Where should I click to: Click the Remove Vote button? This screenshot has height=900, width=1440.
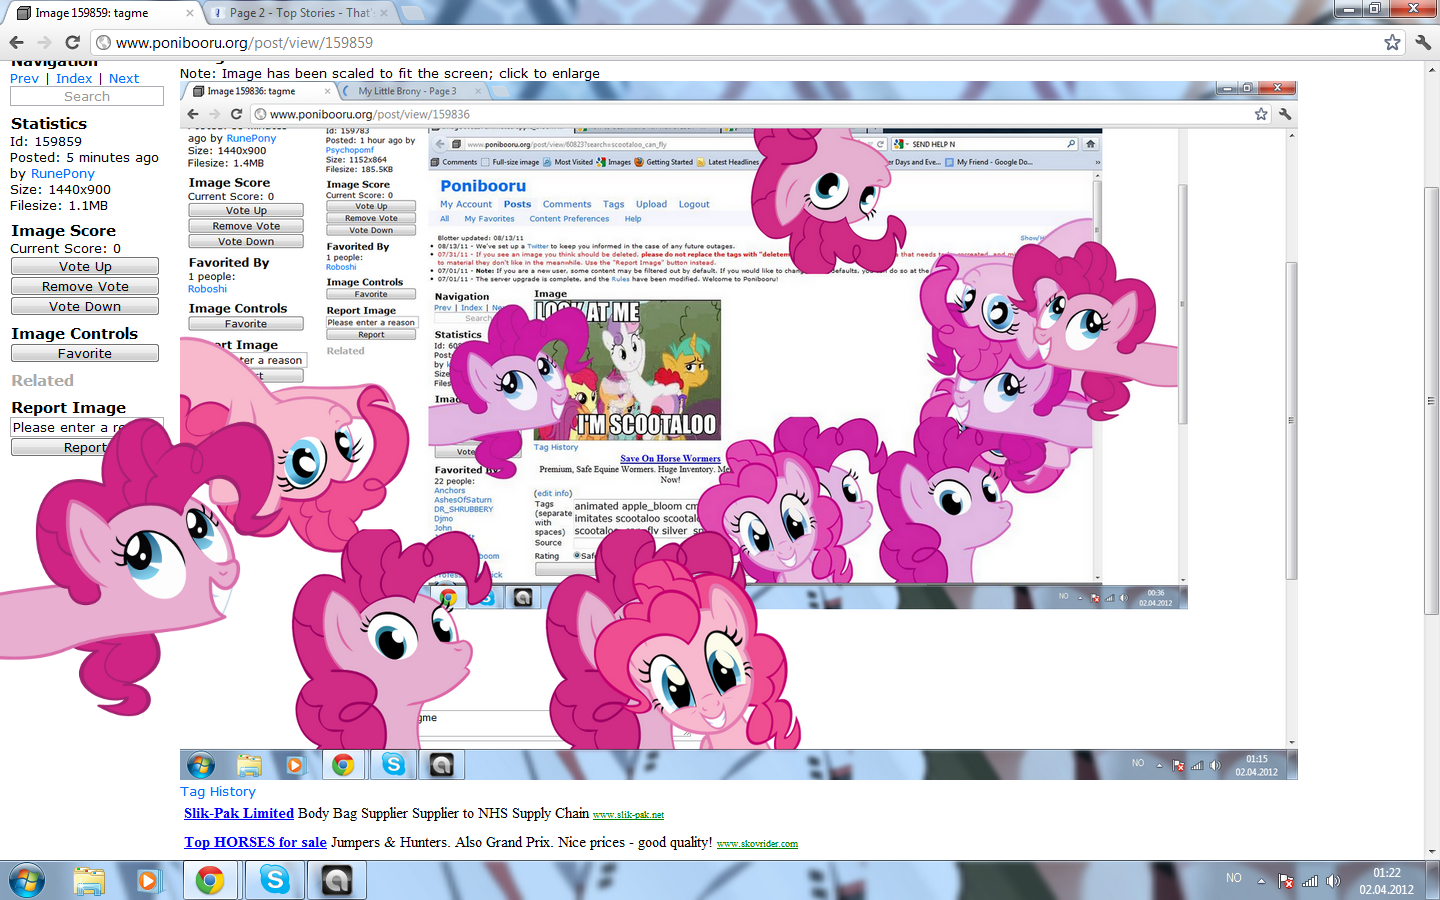[85, 286]
